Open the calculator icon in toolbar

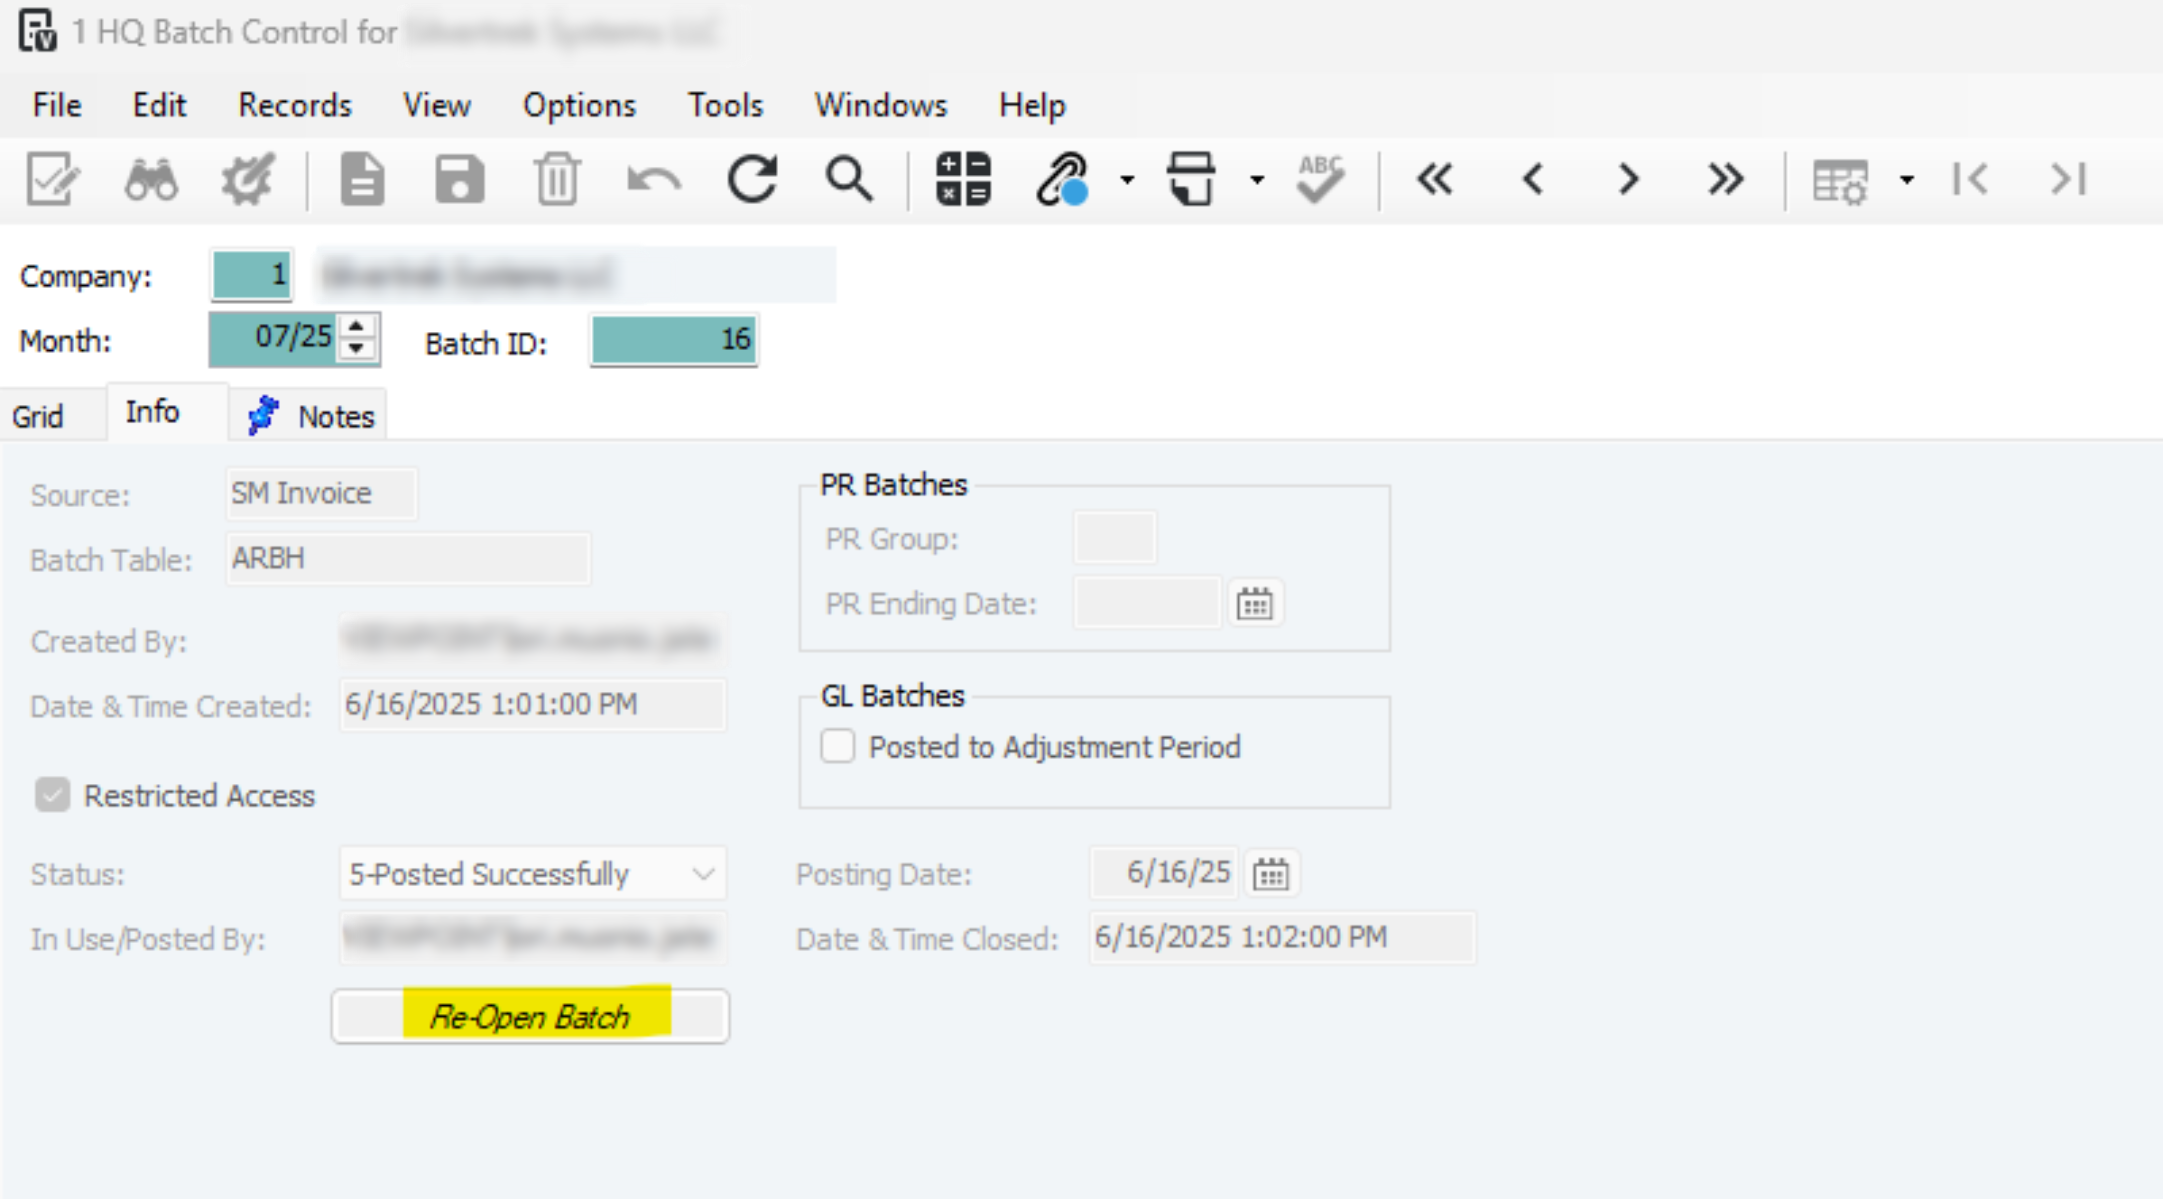point(963,181)
